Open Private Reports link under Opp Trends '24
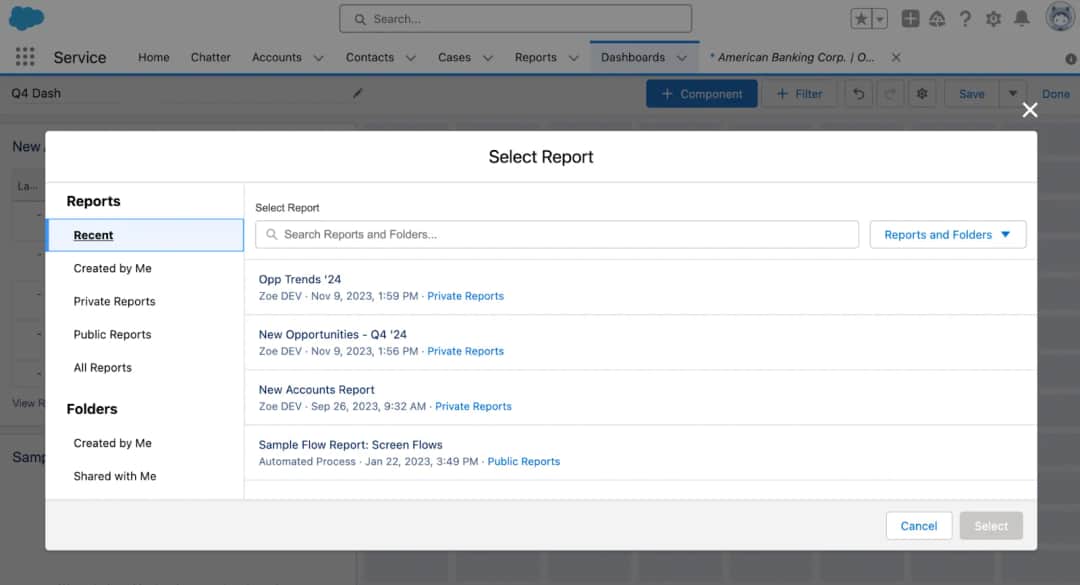The height and width of the screenshot is (585, 1080). [x=466, y=296]
